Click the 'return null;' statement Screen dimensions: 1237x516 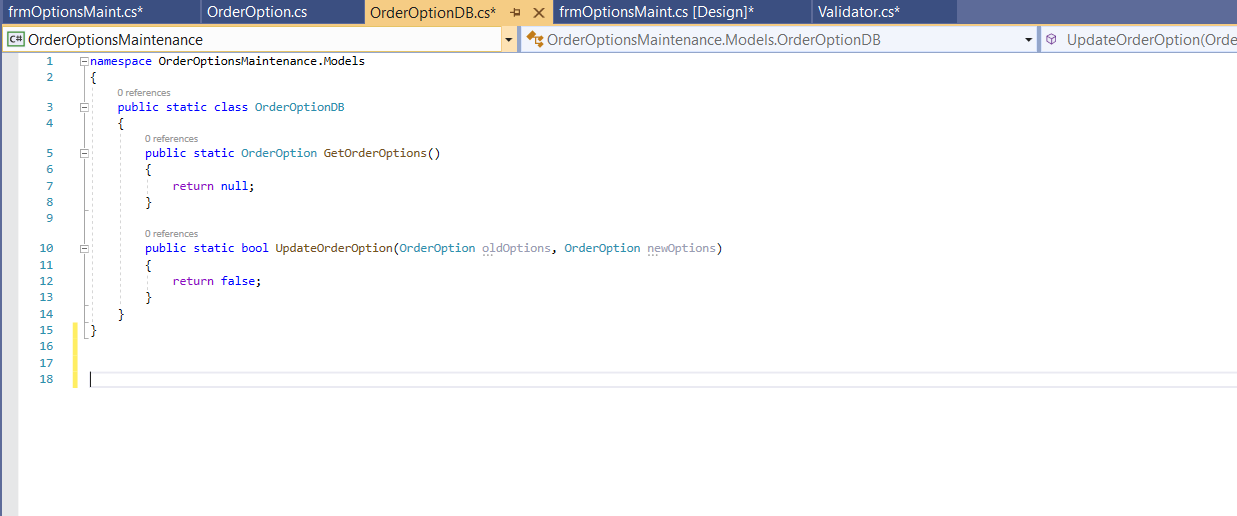coord(213,186)
